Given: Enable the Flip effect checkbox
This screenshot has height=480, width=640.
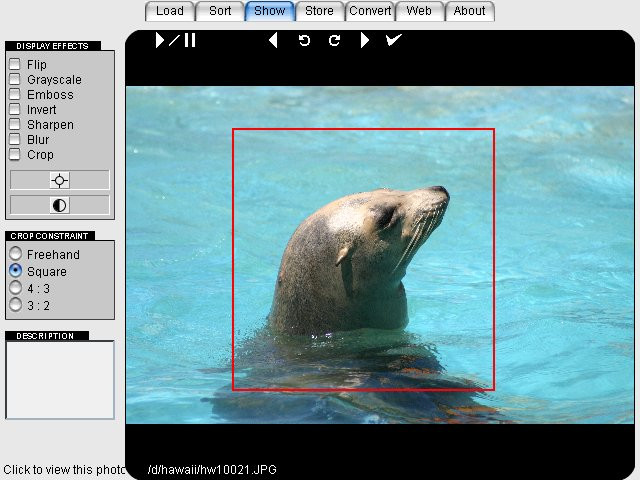Looking at the screenshot, I should [15, 64].
